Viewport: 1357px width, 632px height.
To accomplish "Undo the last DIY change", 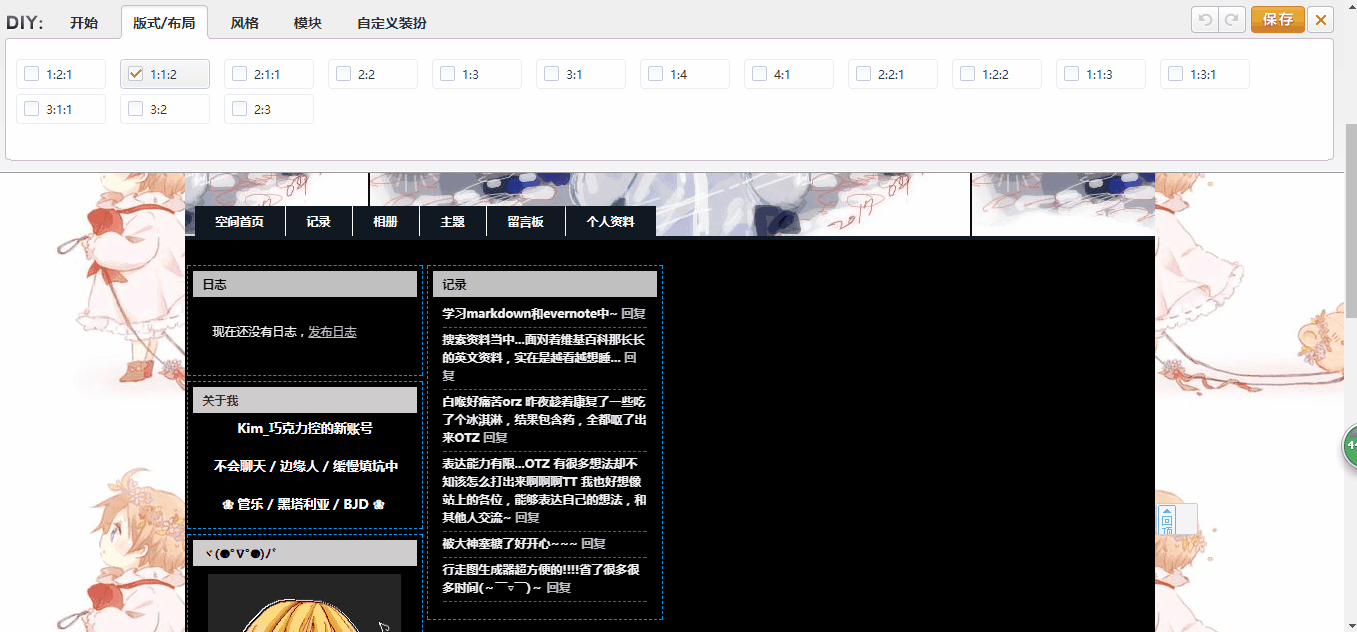I will coord(1205,19).
